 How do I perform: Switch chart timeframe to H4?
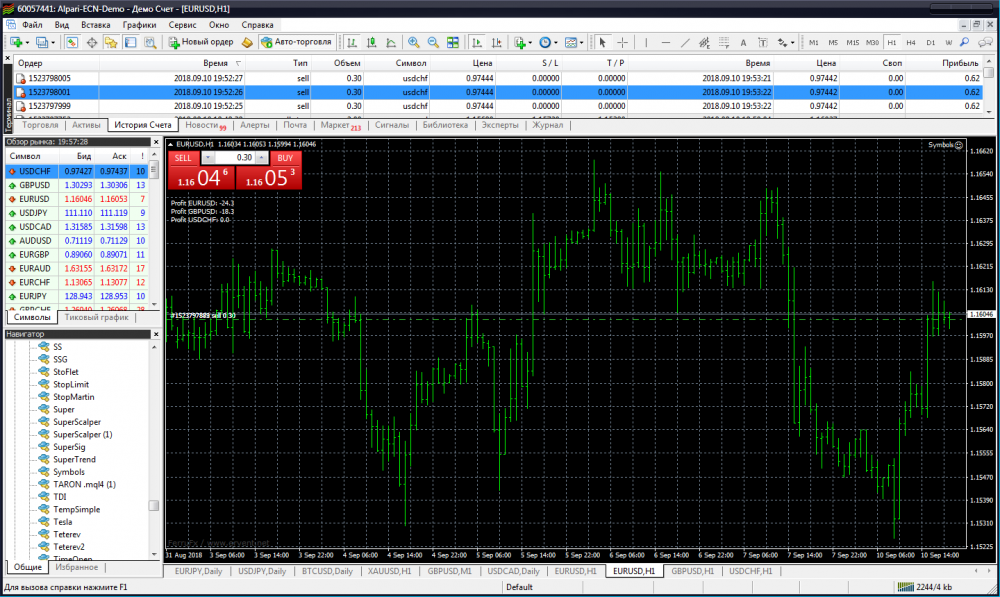coord(911,42)
